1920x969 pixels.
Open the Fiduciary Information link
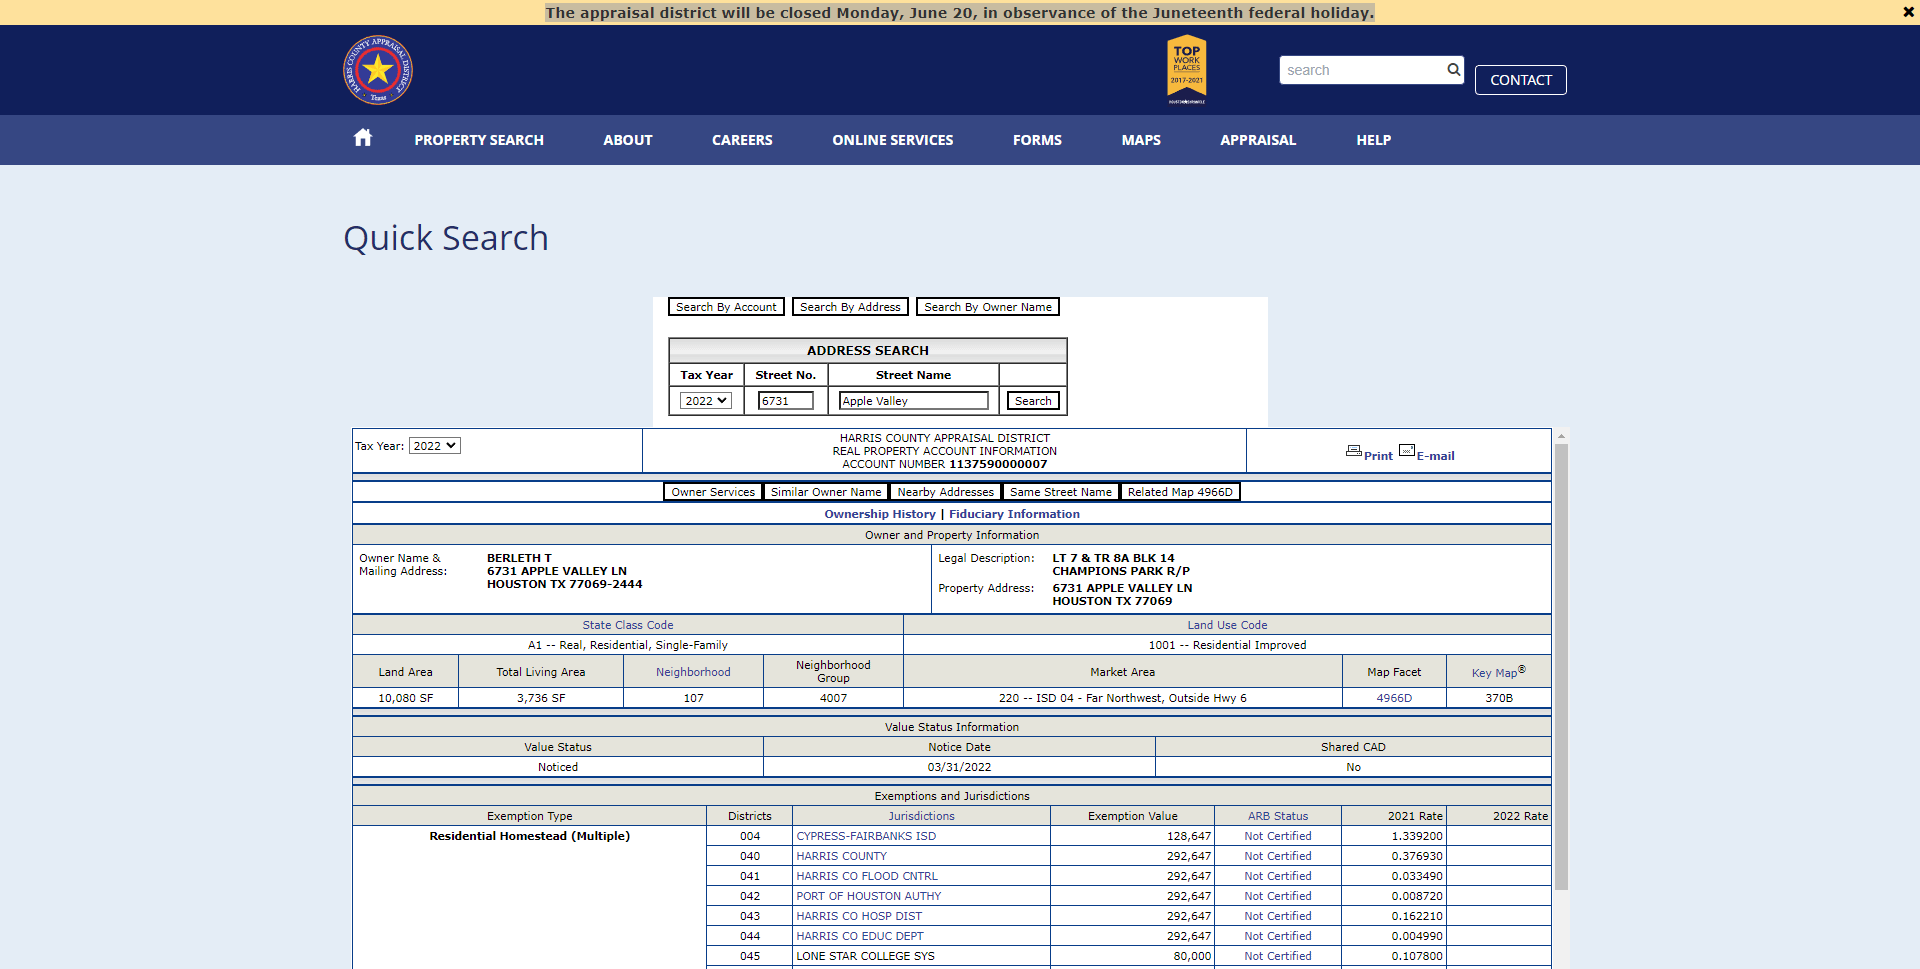[x=1014, y=514]
